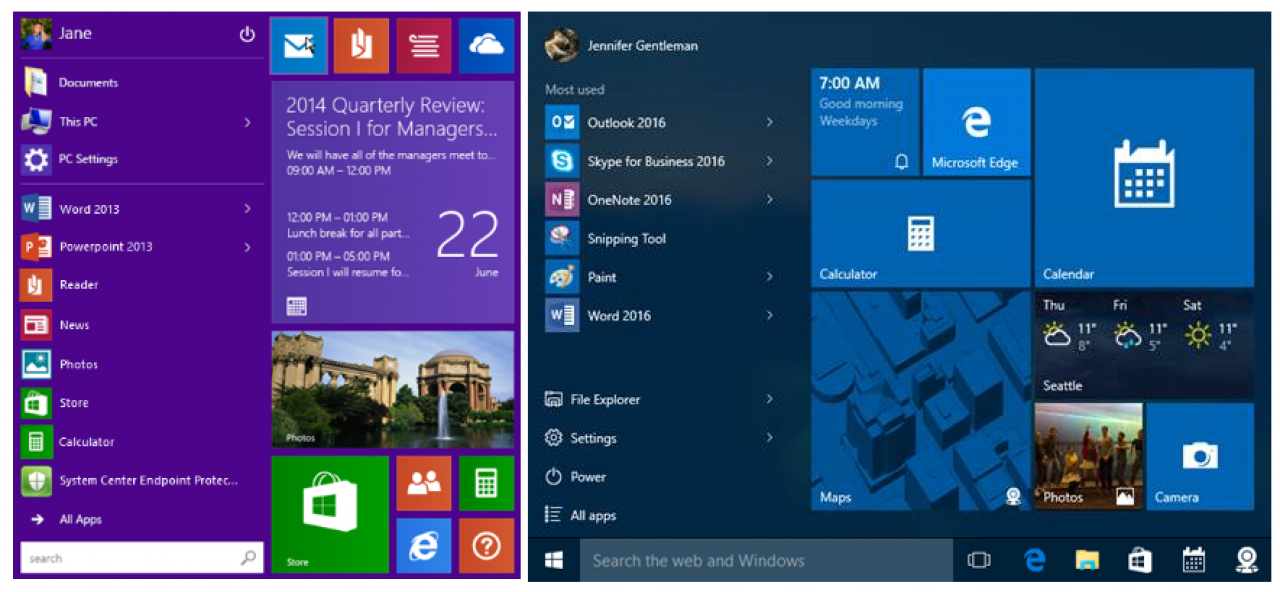Open the Calculator tile in the blue Start menu
Image resolution: width=1280 pixels, height=592 pixels.
coord(920,234)
